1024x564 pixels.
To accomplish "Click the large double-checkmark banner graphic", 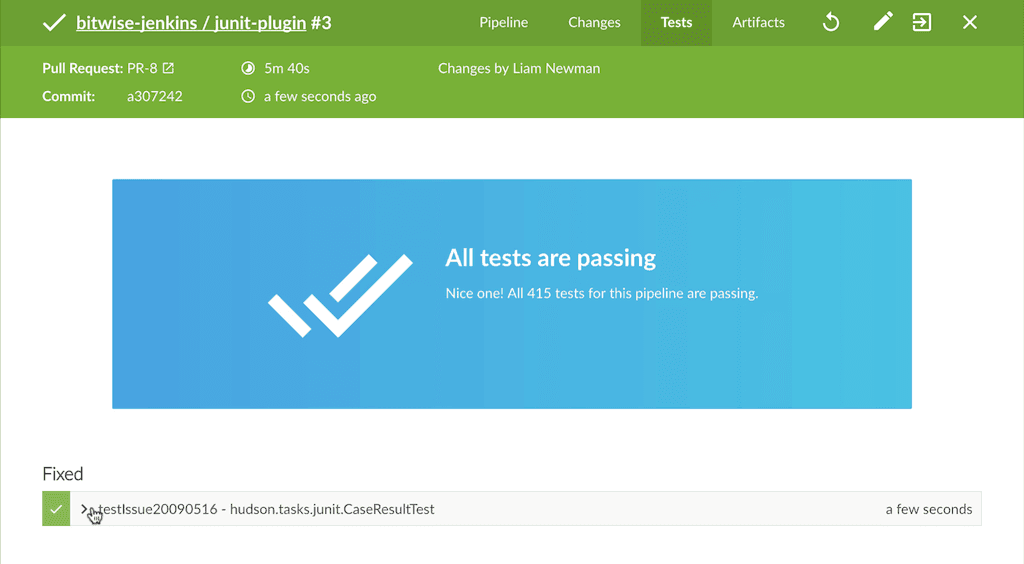I will 340,295.
